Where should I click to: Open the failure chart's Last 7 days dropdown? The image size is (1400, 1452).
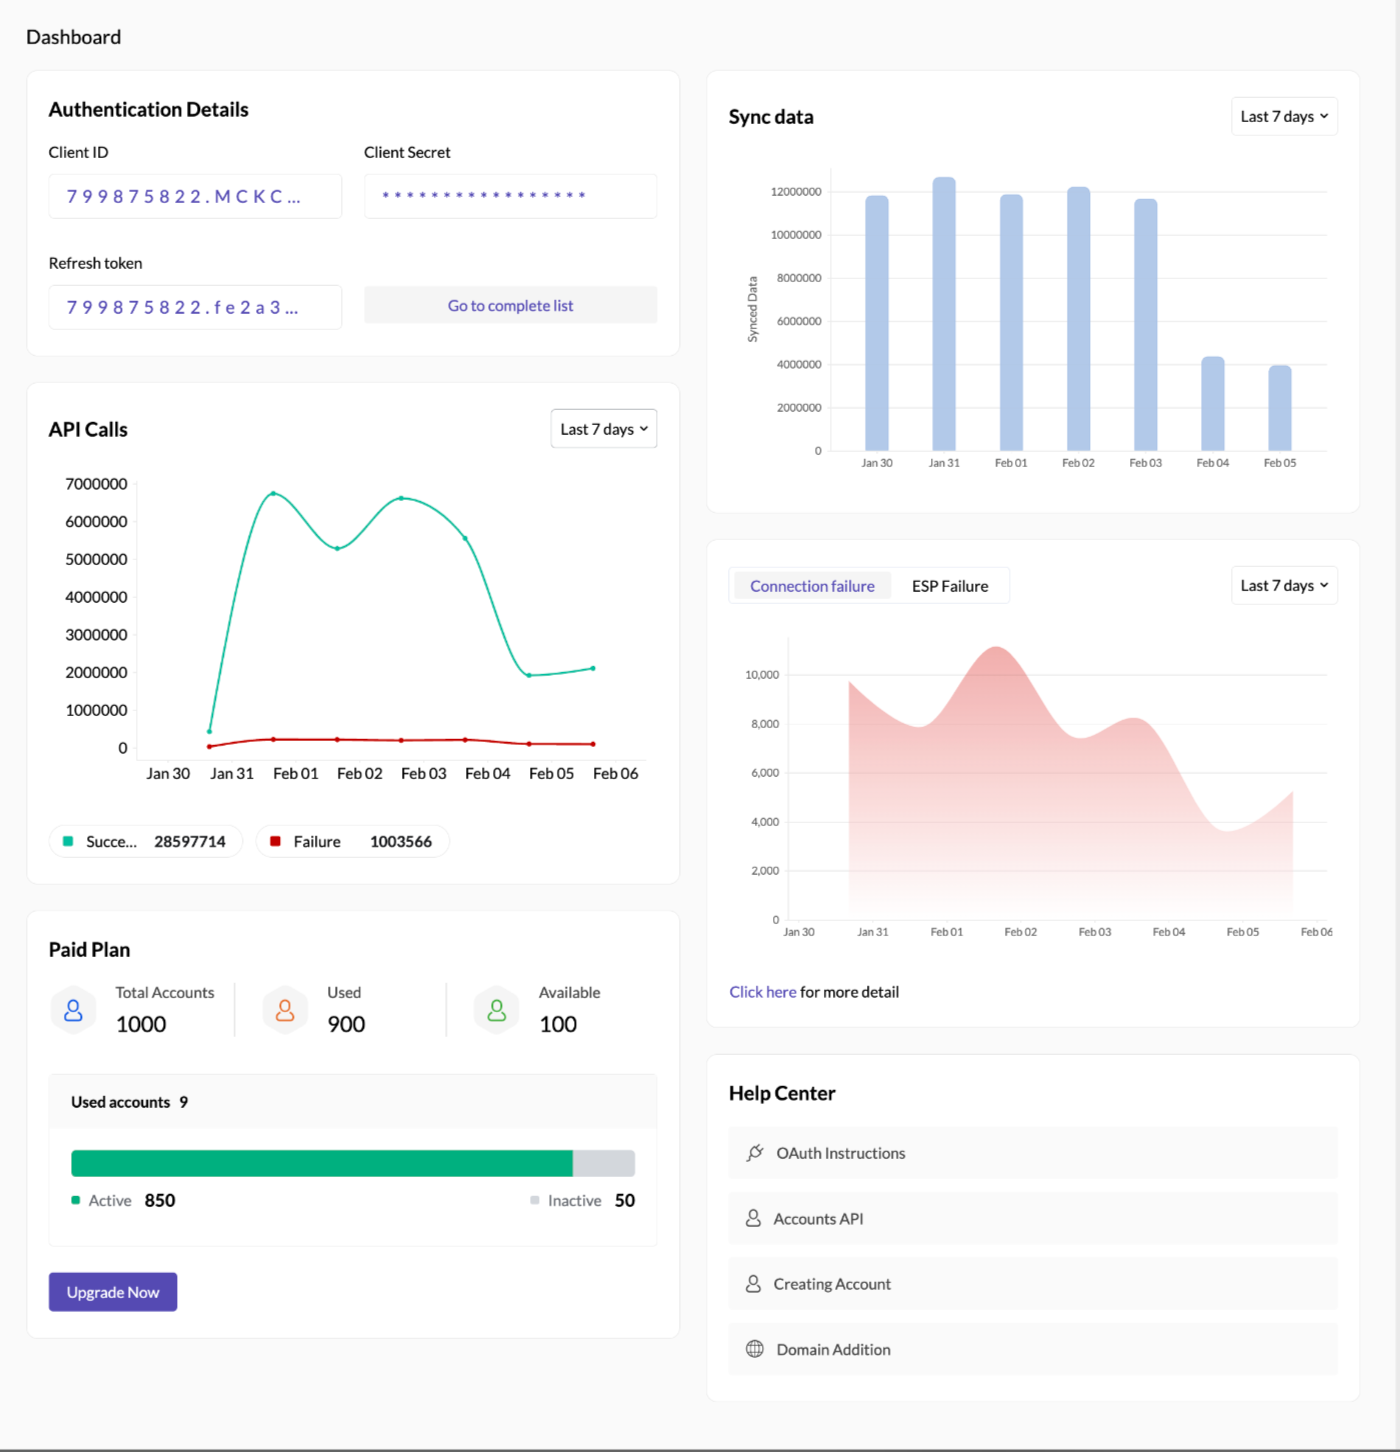click(x=1283, y=585)
